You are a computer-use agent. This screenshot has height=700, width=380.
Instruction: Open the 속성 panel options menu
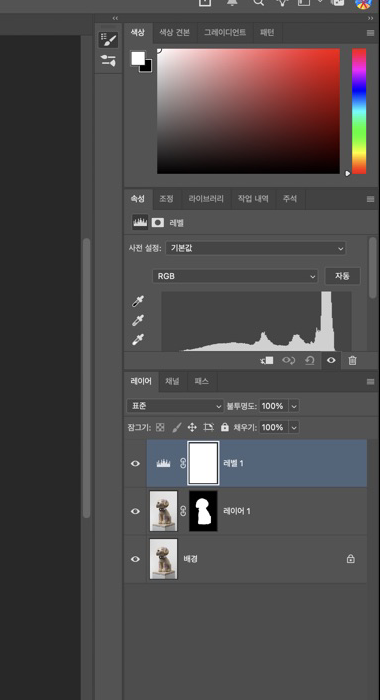coord(370,199)
